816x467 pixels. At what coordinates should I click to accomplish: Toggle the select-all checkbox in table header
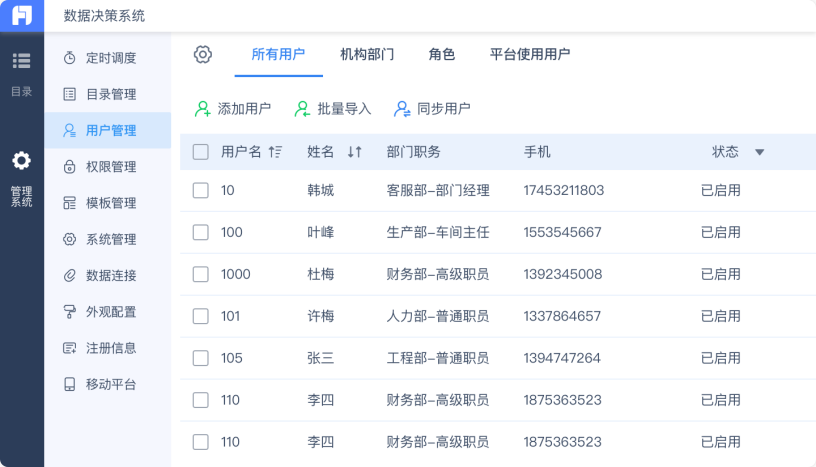pyautogui.click(x=201, y=152)
